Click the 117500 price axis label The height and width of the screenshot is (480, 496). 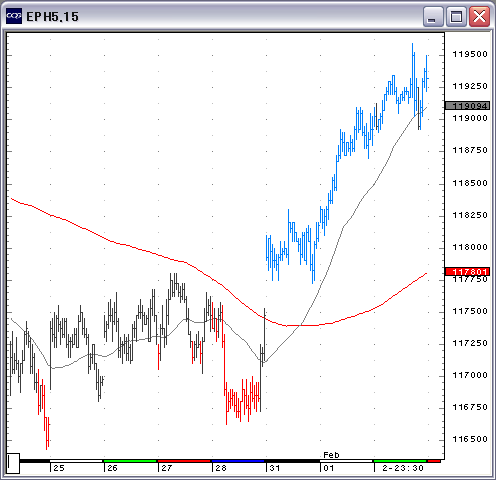point(470,311)
